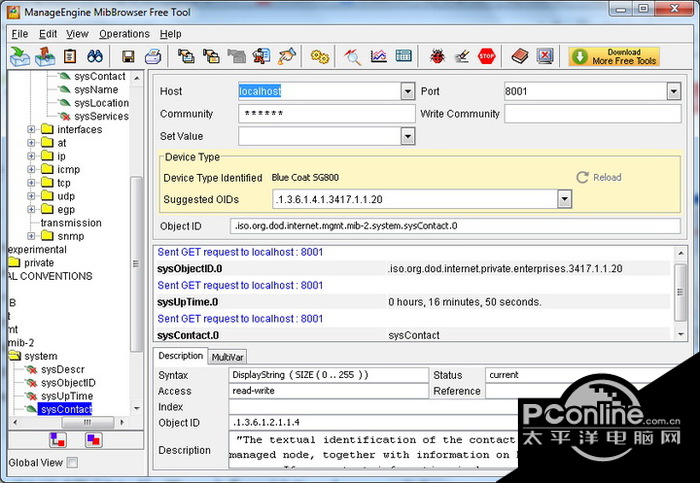Image resolution: width=700 pixels, height=483 pixels.
Task: Open the line graph icon
Action: (378, 56)
